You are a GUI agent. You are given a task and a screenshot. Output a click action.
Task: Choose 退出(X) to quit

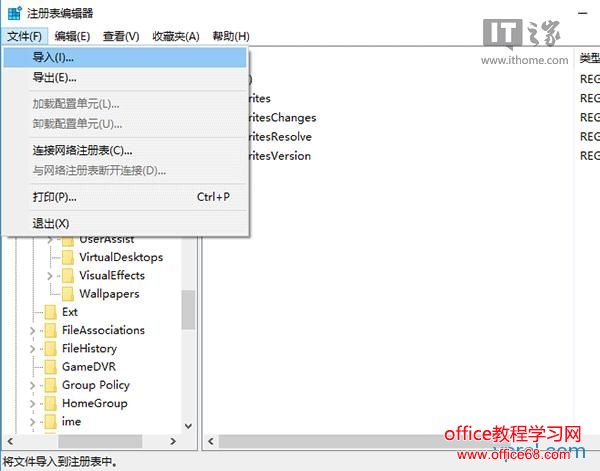125,223
